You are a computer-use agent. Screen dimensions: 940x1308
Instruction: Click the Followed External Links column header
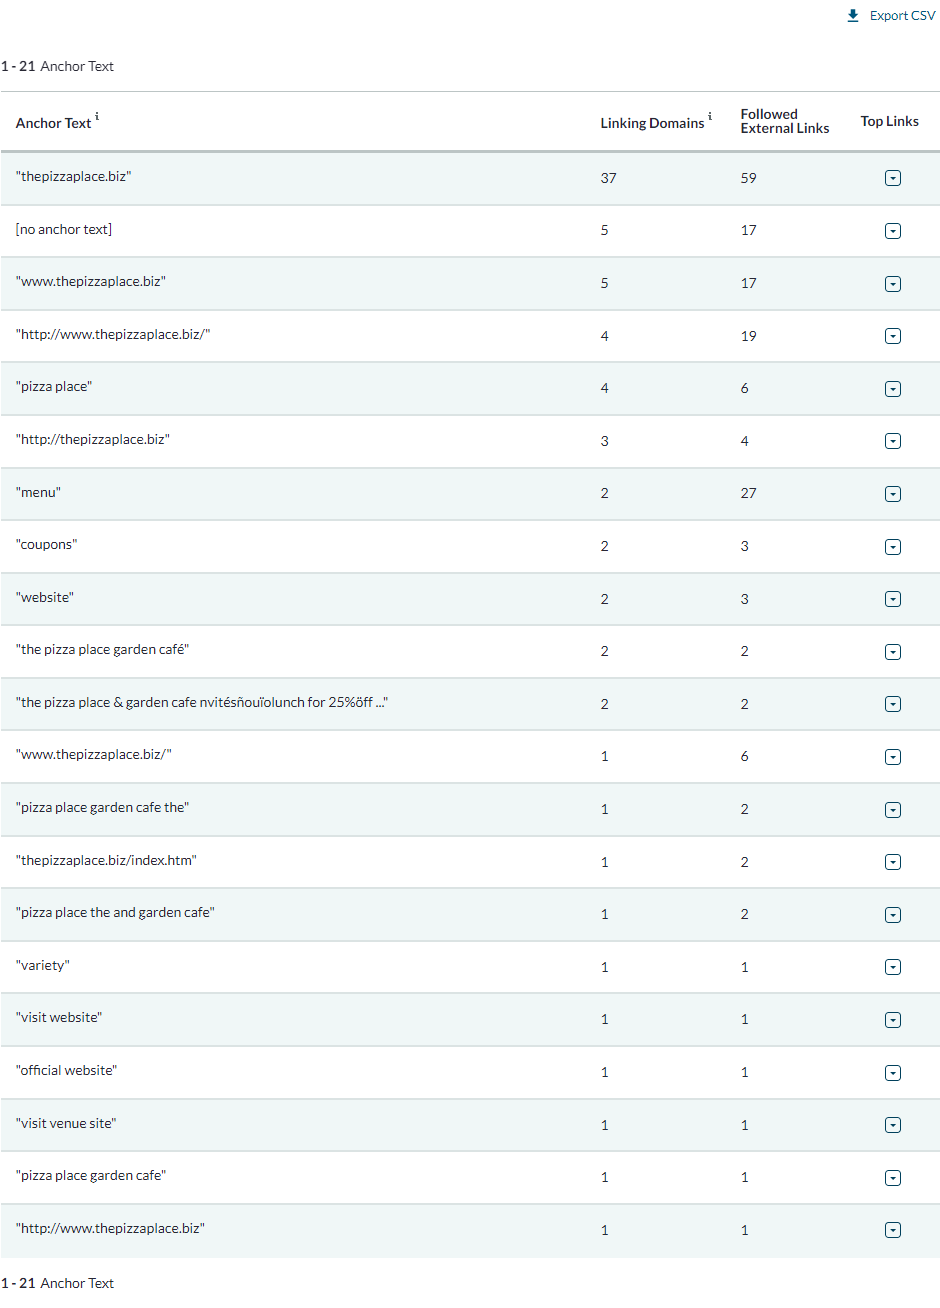coord(785,122)
